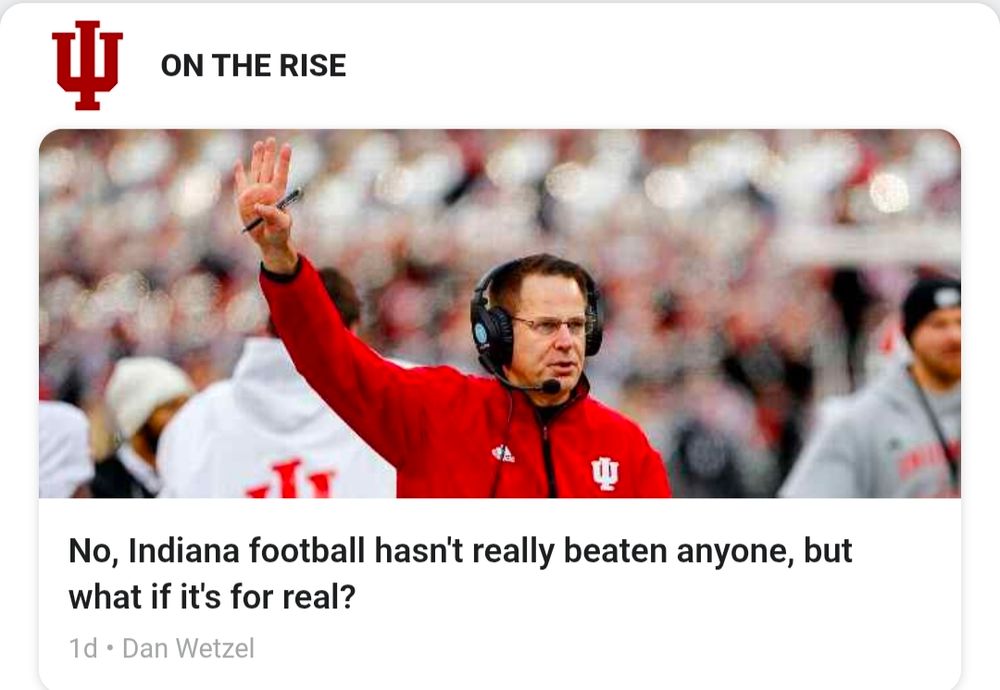Select the article card to read the story
This screenshot has height=690, width=1000.
(500, 400)
